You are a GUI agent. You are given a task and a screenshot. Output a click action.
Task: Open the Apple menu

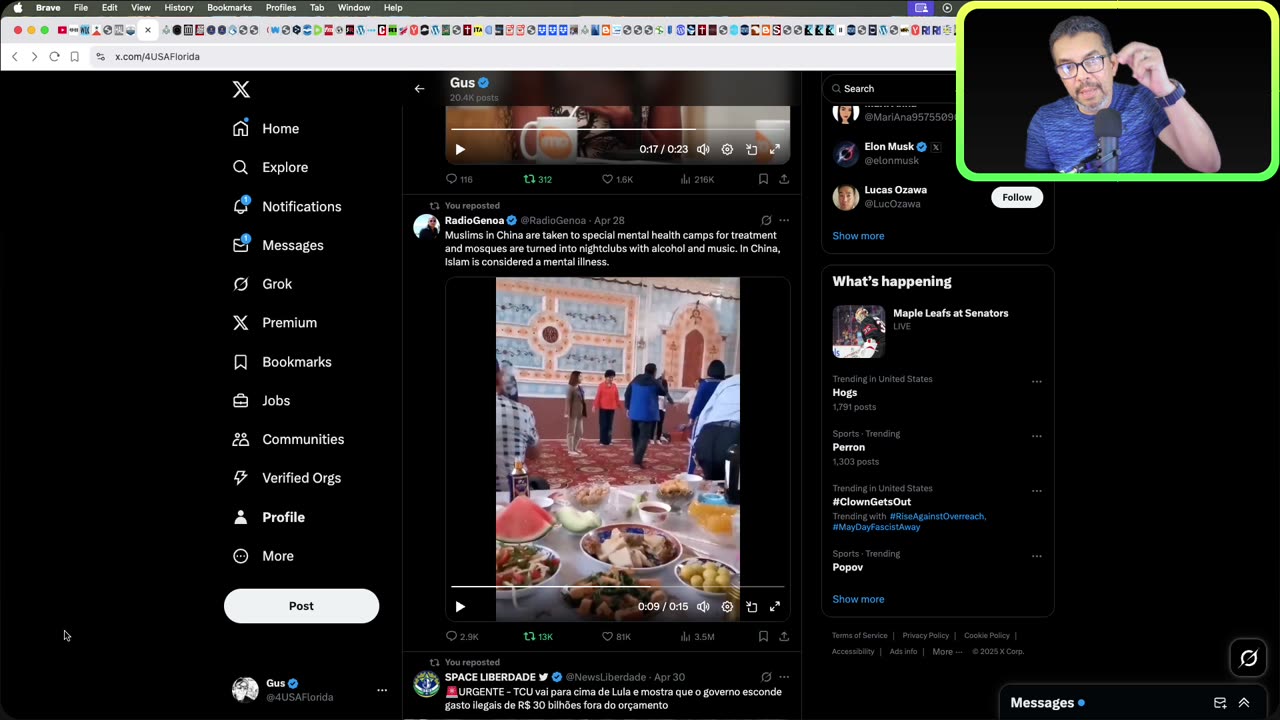click(x=17, y=8)
